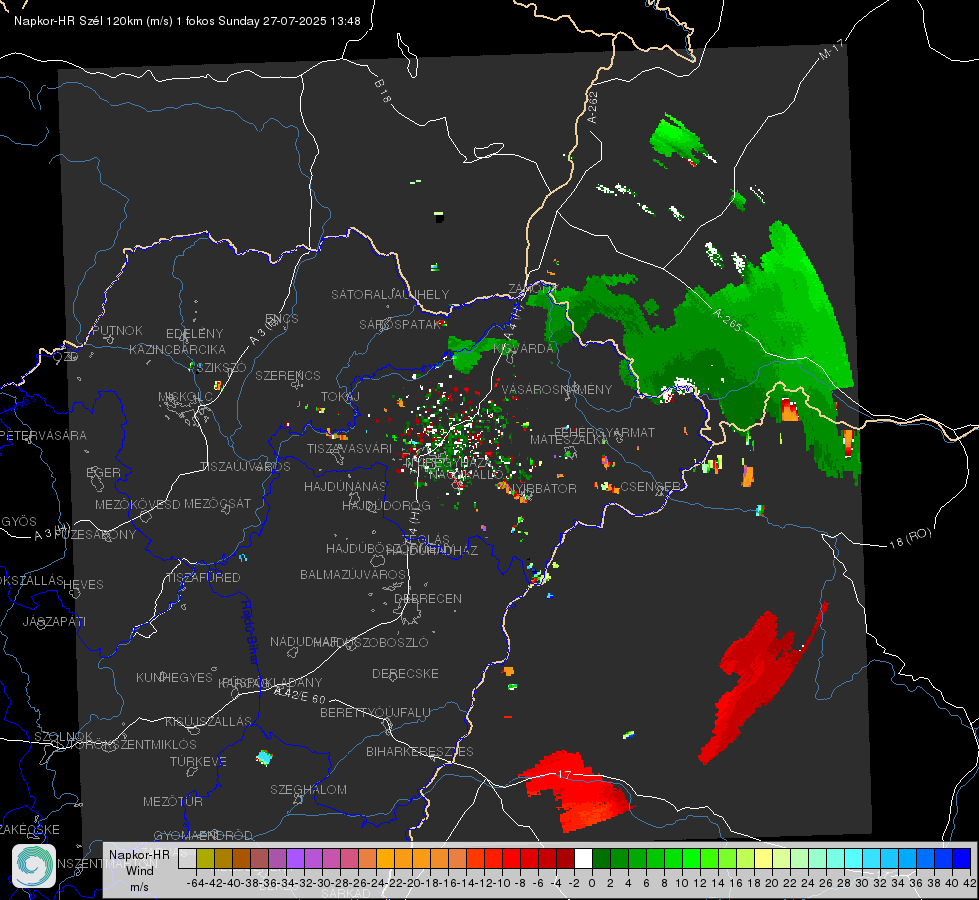Viewport: 979px width, 900px height.
Task: Click the radar title text with date 27-07-2025
Action: (187, 21)
